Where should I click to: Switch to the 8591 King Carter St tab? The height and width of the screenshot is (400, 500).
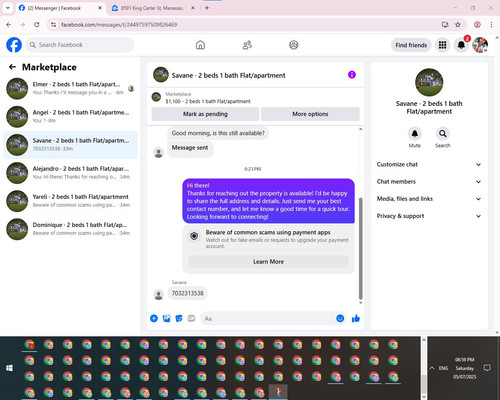pyautogui.click(x=152, y=8)
